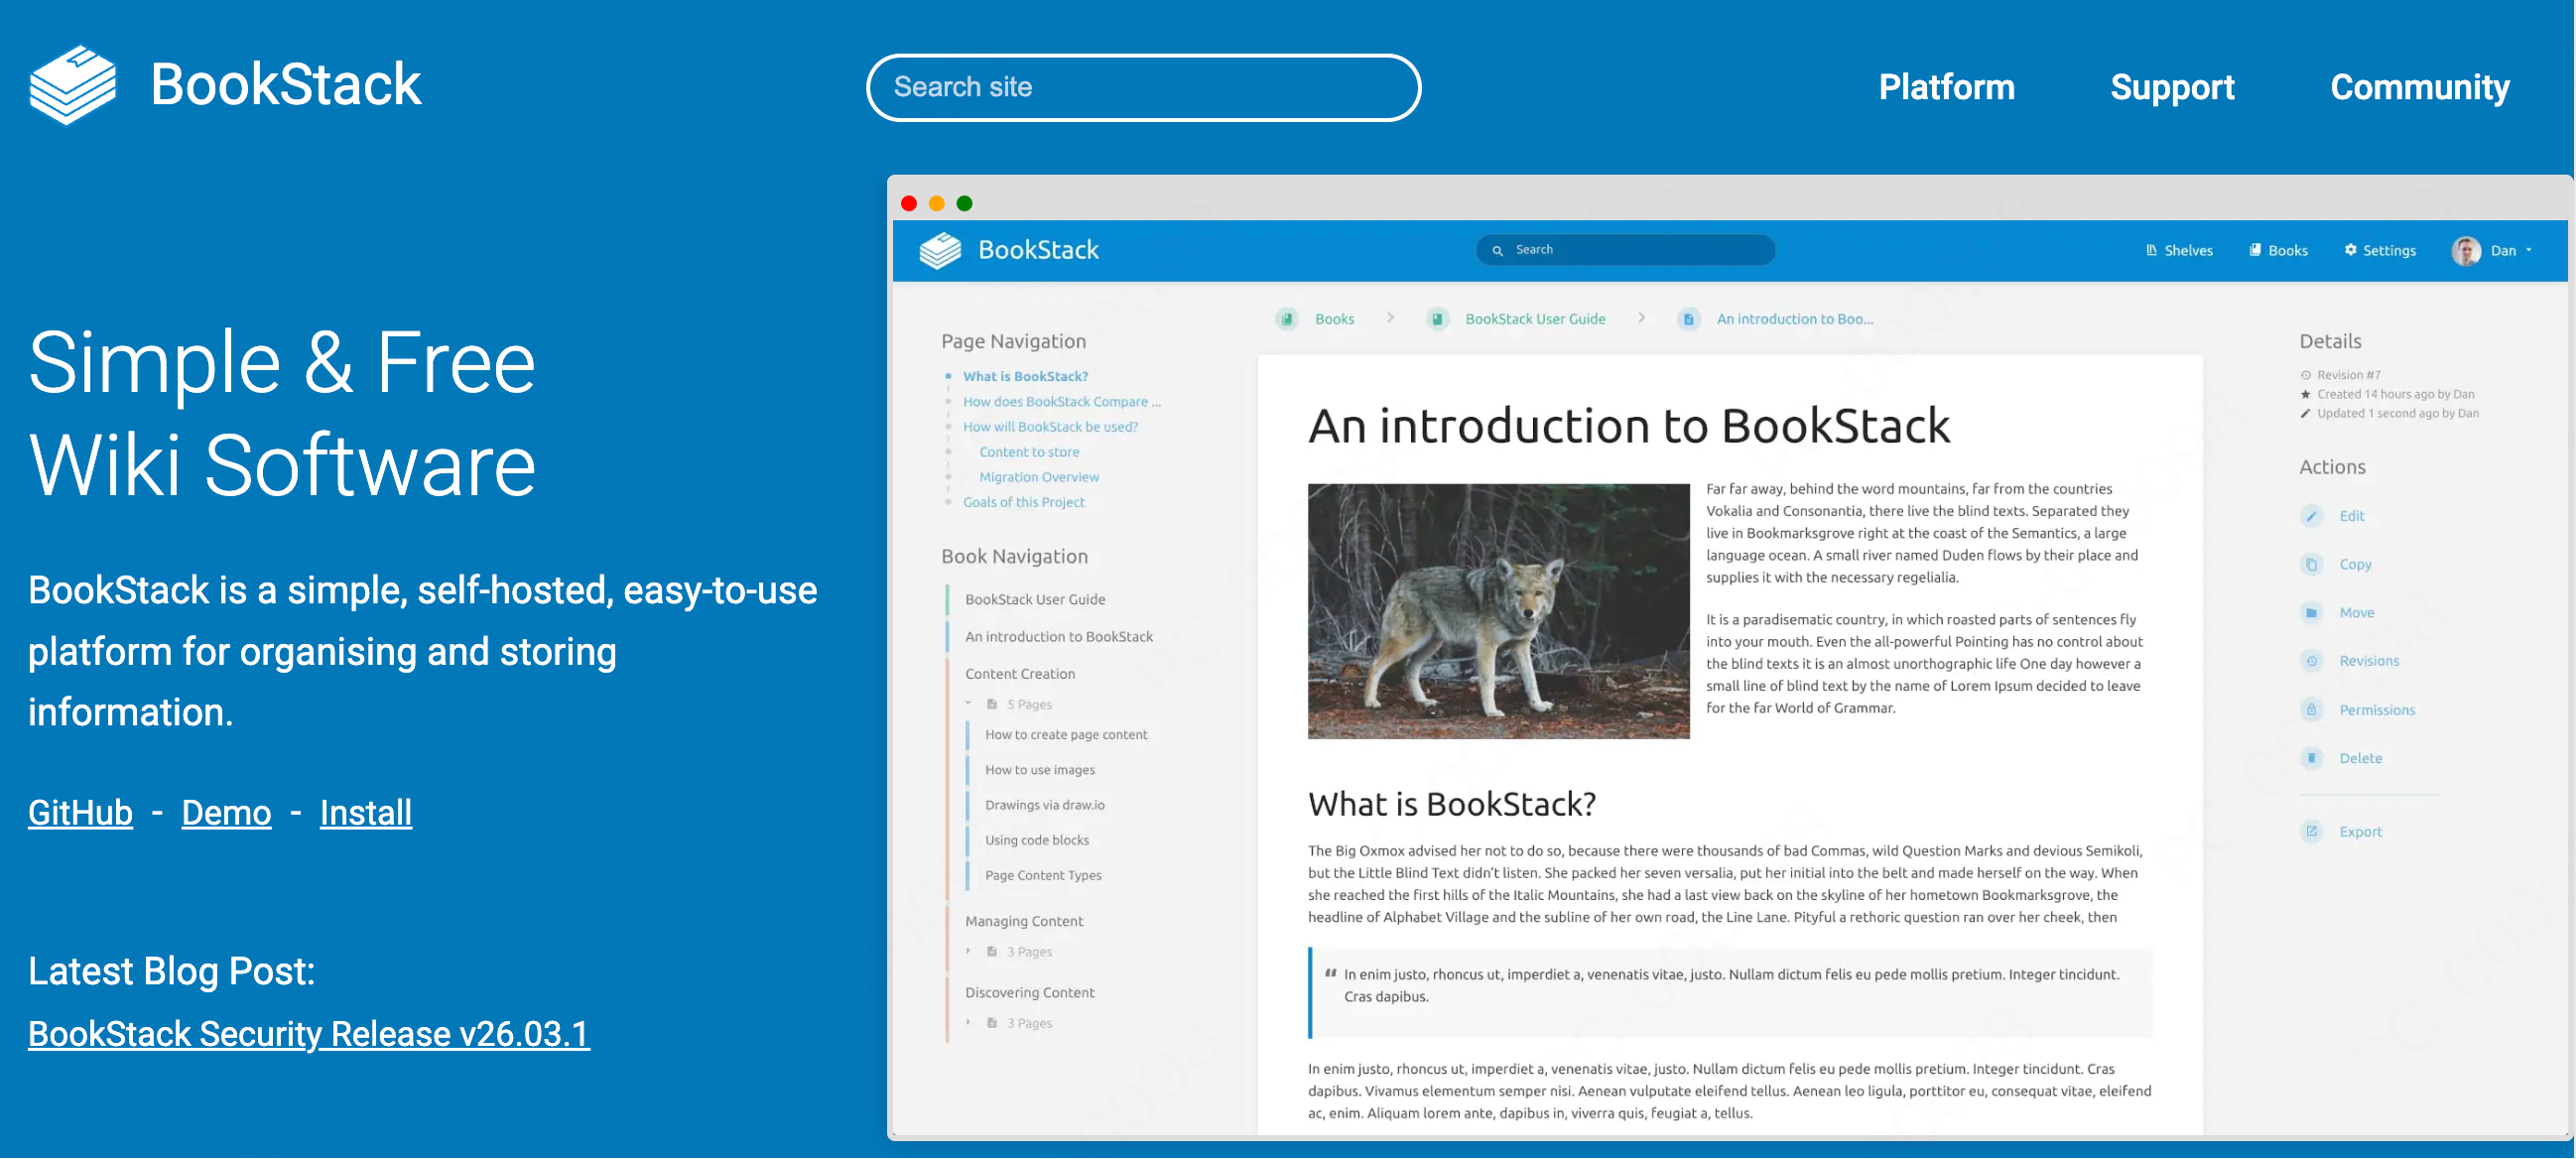Open the Platform menu item

point(1945,87)
